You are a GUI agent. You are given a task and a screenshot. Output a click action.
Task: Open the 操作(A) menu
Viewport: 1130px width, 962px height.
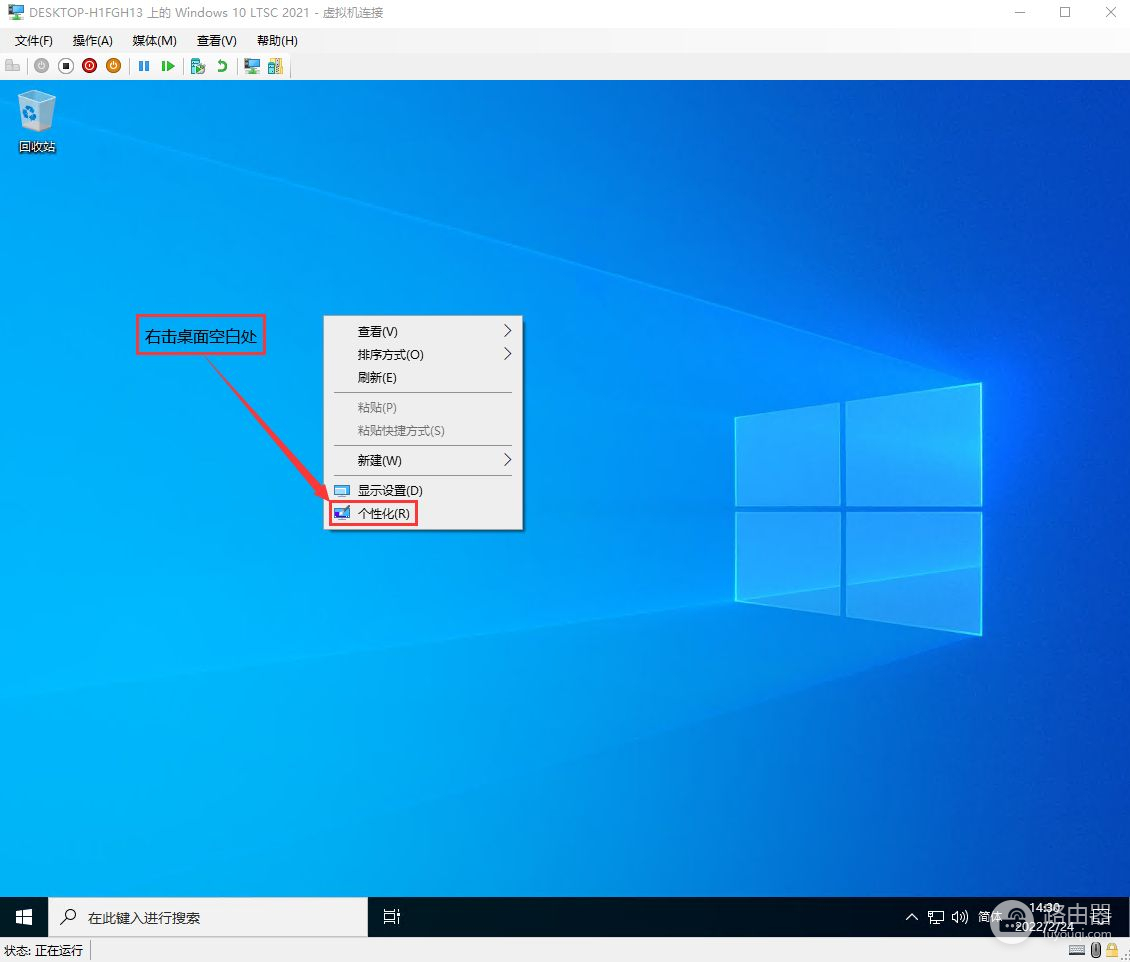pos(92,41)
